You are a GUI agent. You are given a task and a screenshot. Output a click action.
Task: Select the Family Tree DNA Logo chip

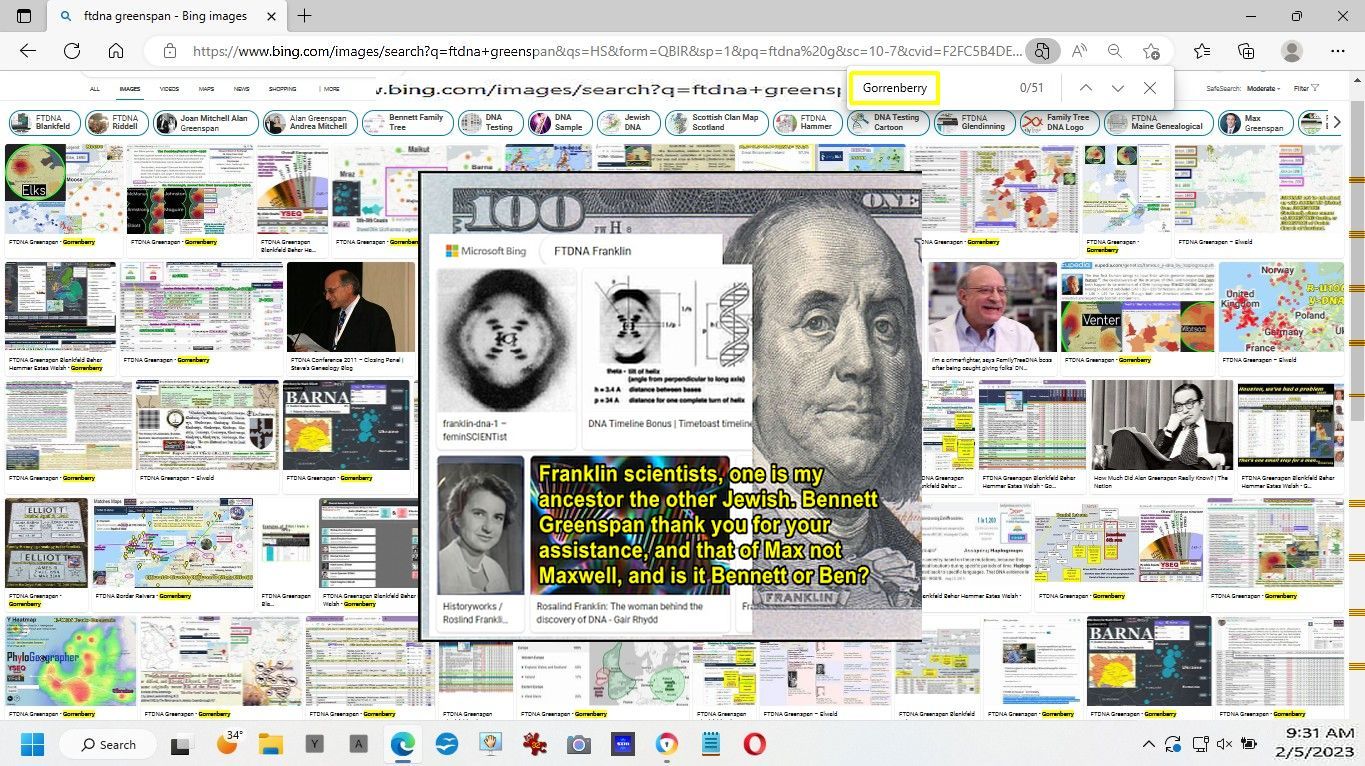pyautogui.click(x=1058, y=123)
